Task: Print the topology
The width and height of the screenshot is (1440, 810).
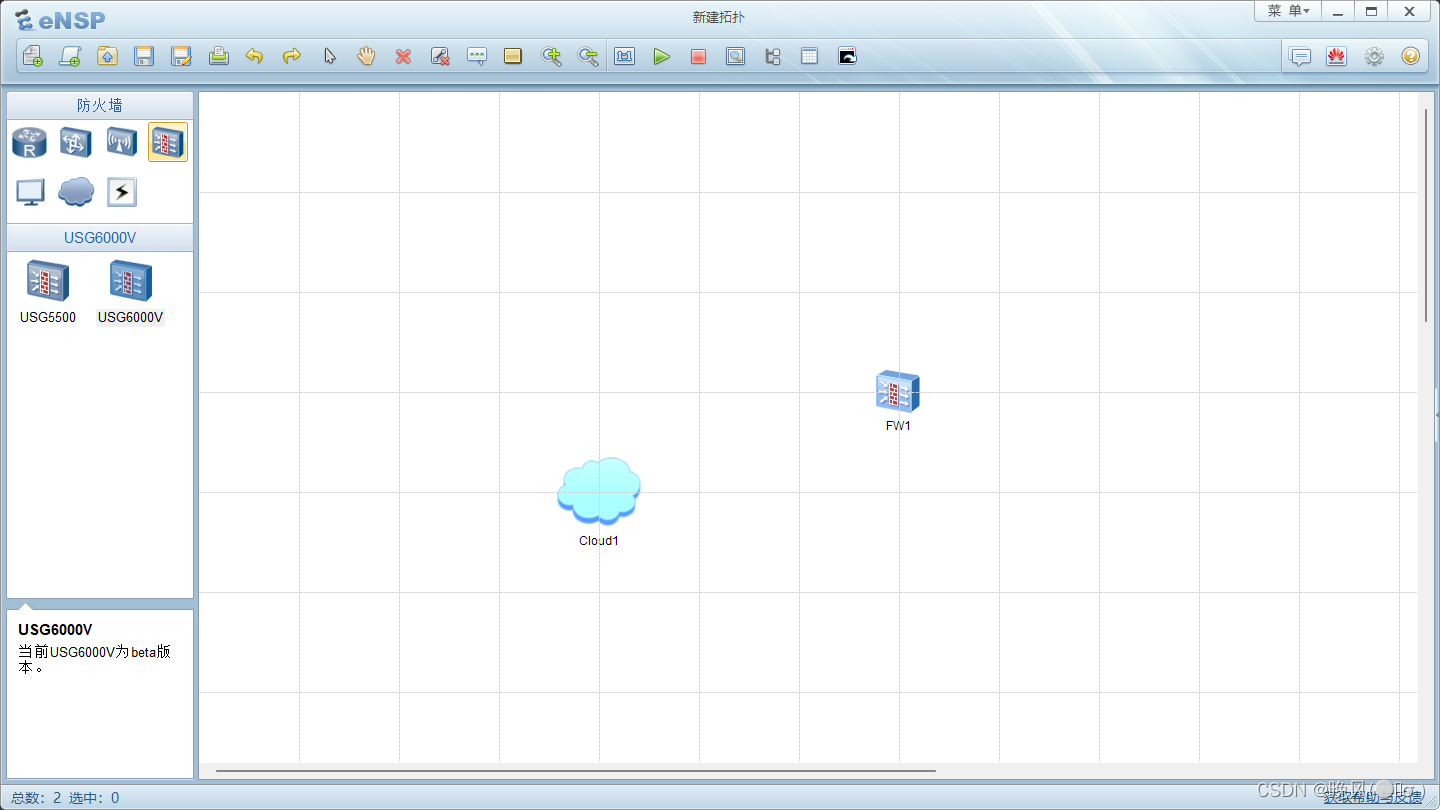Action: [218, 56]
